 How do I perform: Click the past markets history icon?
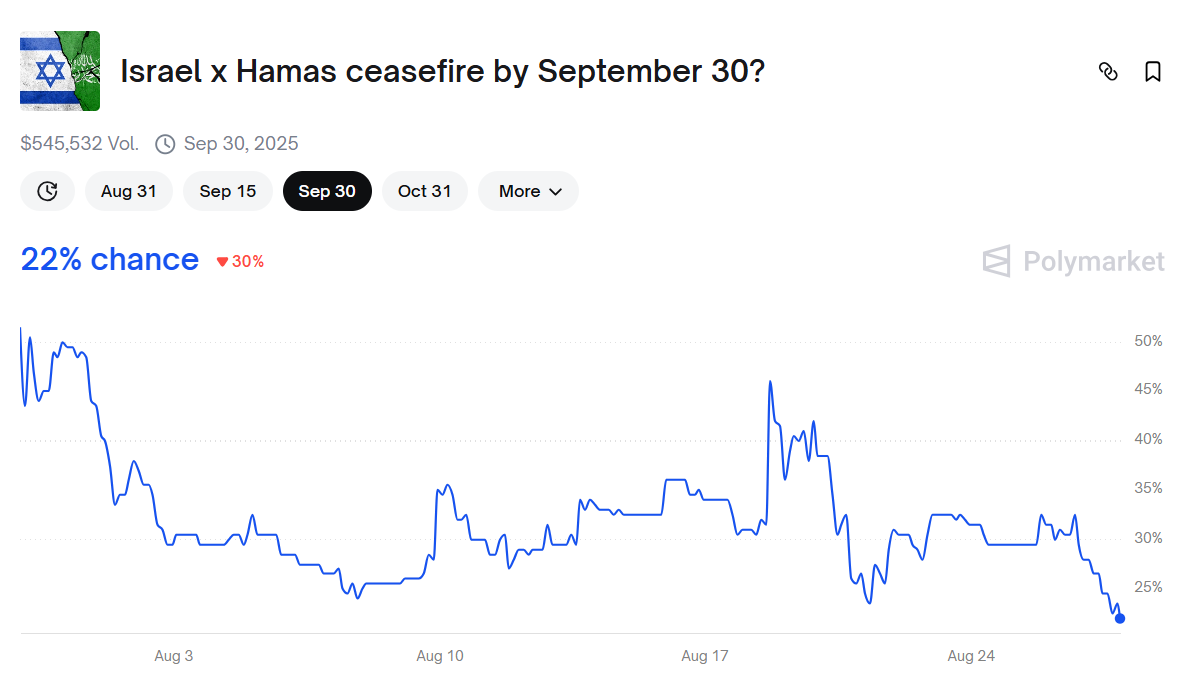47,191
